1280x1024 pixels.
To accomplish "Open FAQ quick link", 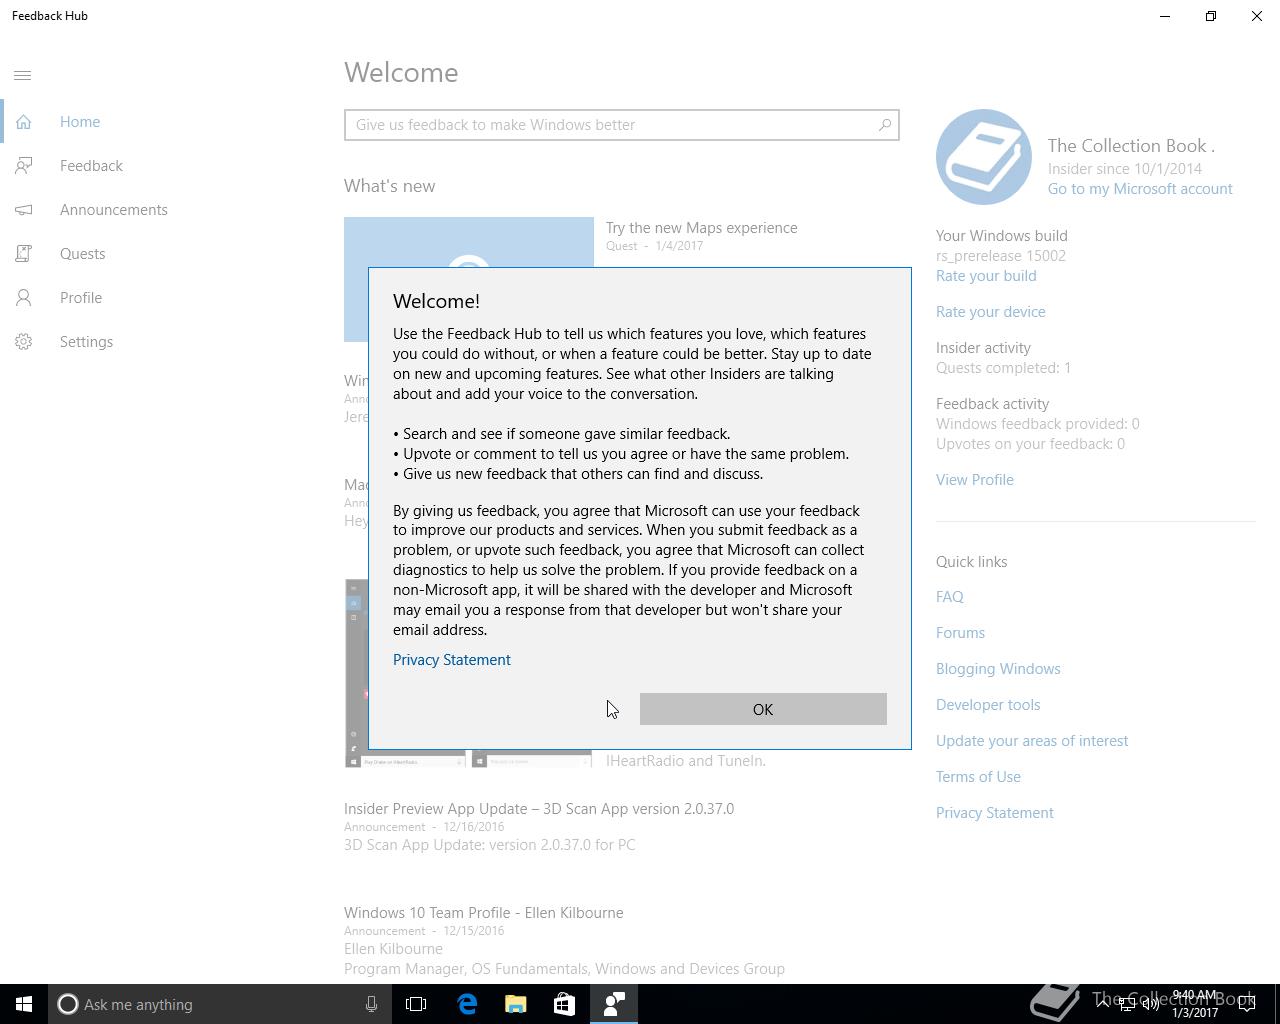I will pyautogui.click(x=950, y=597).
